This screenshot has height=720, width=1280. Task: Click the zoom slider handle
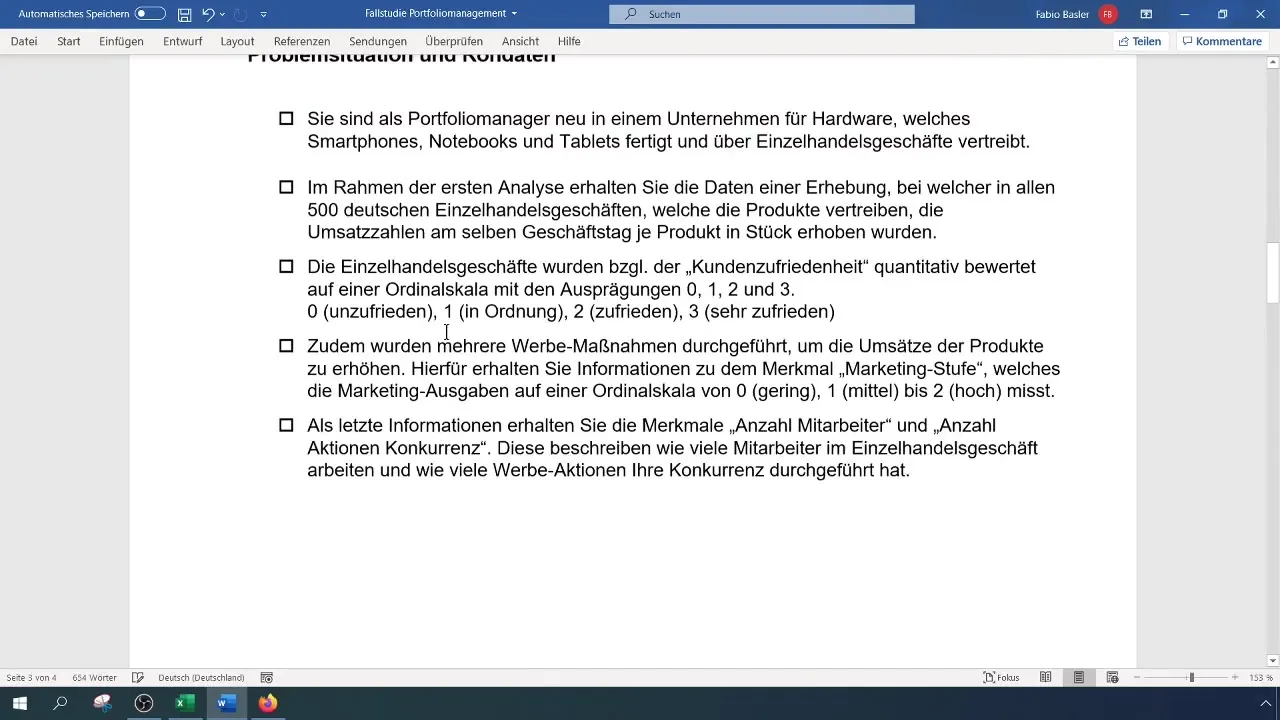coord(1191,677)
